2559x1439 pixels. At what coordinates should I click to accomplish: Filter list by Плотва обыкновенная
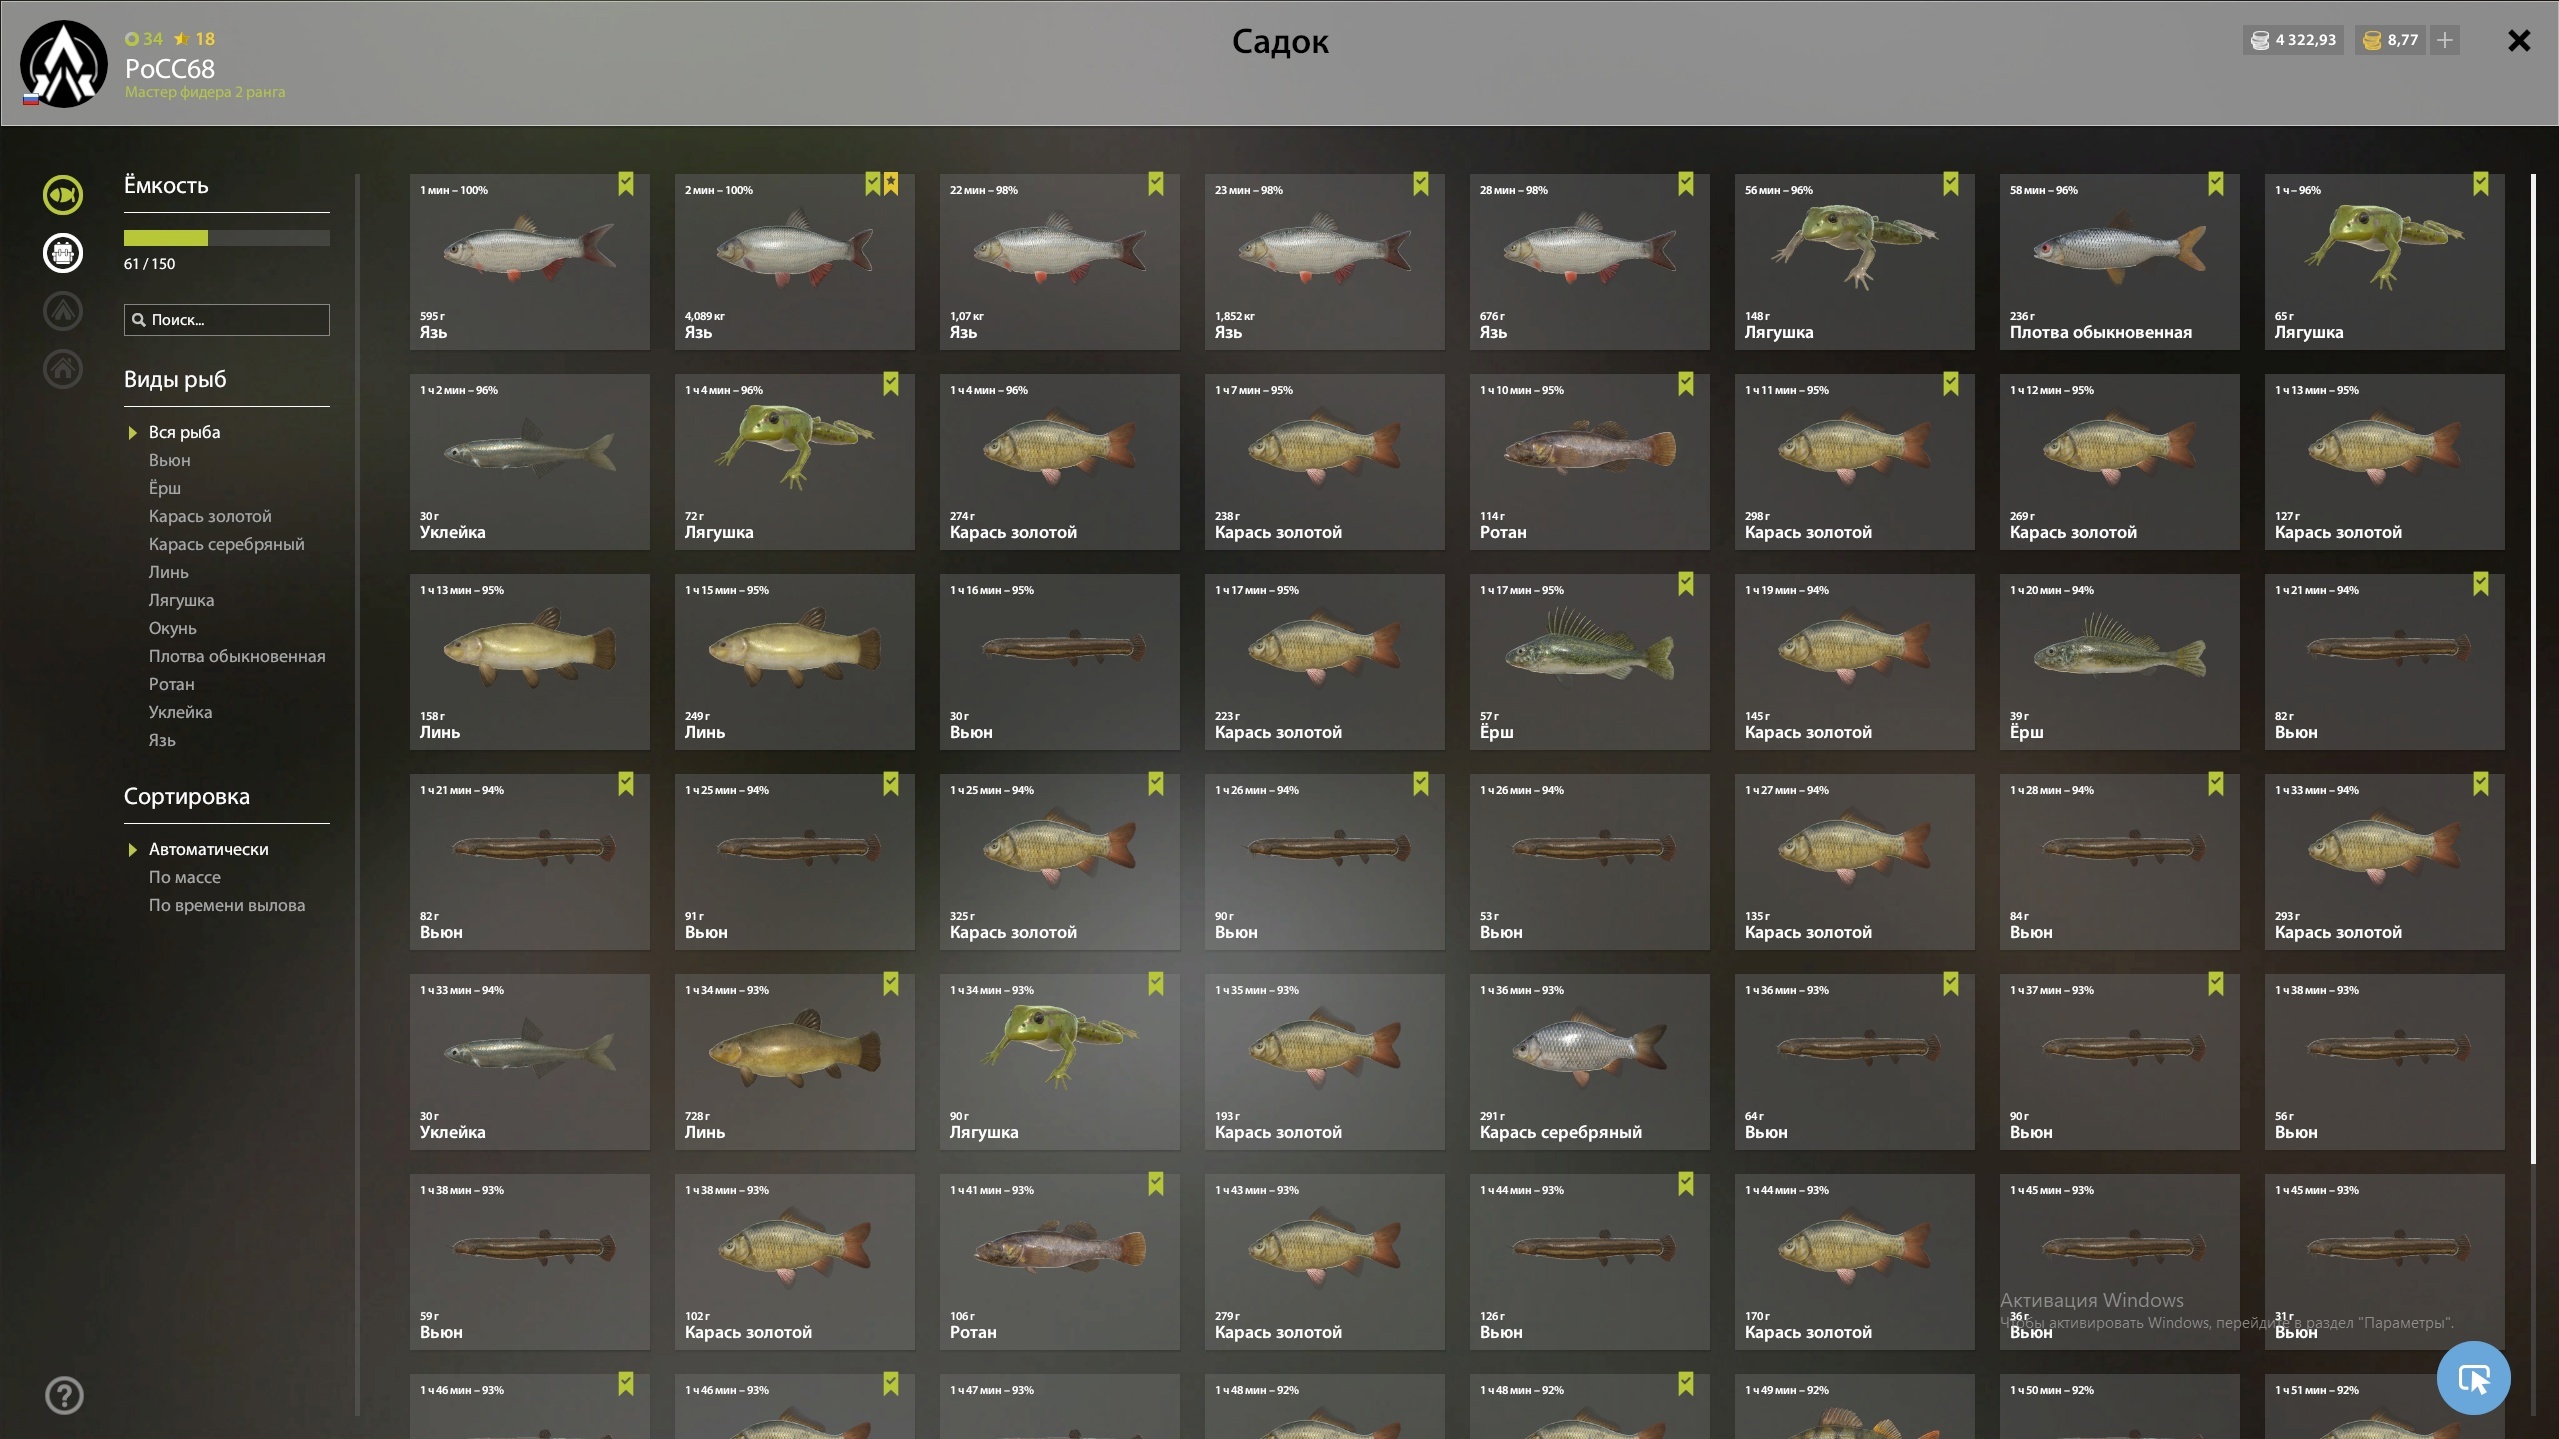pos(237,656)
